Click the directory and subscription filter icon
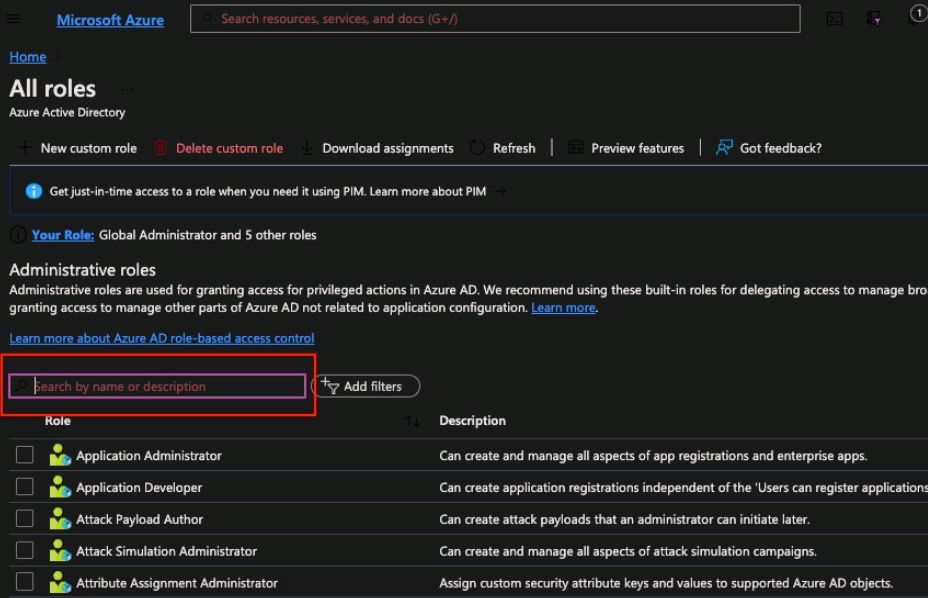Screen dimensions: 928x598 click(x=874, y=18)
